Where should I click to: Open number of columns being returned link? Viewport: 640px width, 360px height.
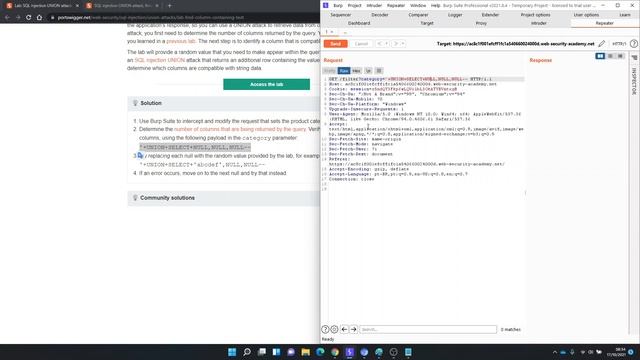240,129
